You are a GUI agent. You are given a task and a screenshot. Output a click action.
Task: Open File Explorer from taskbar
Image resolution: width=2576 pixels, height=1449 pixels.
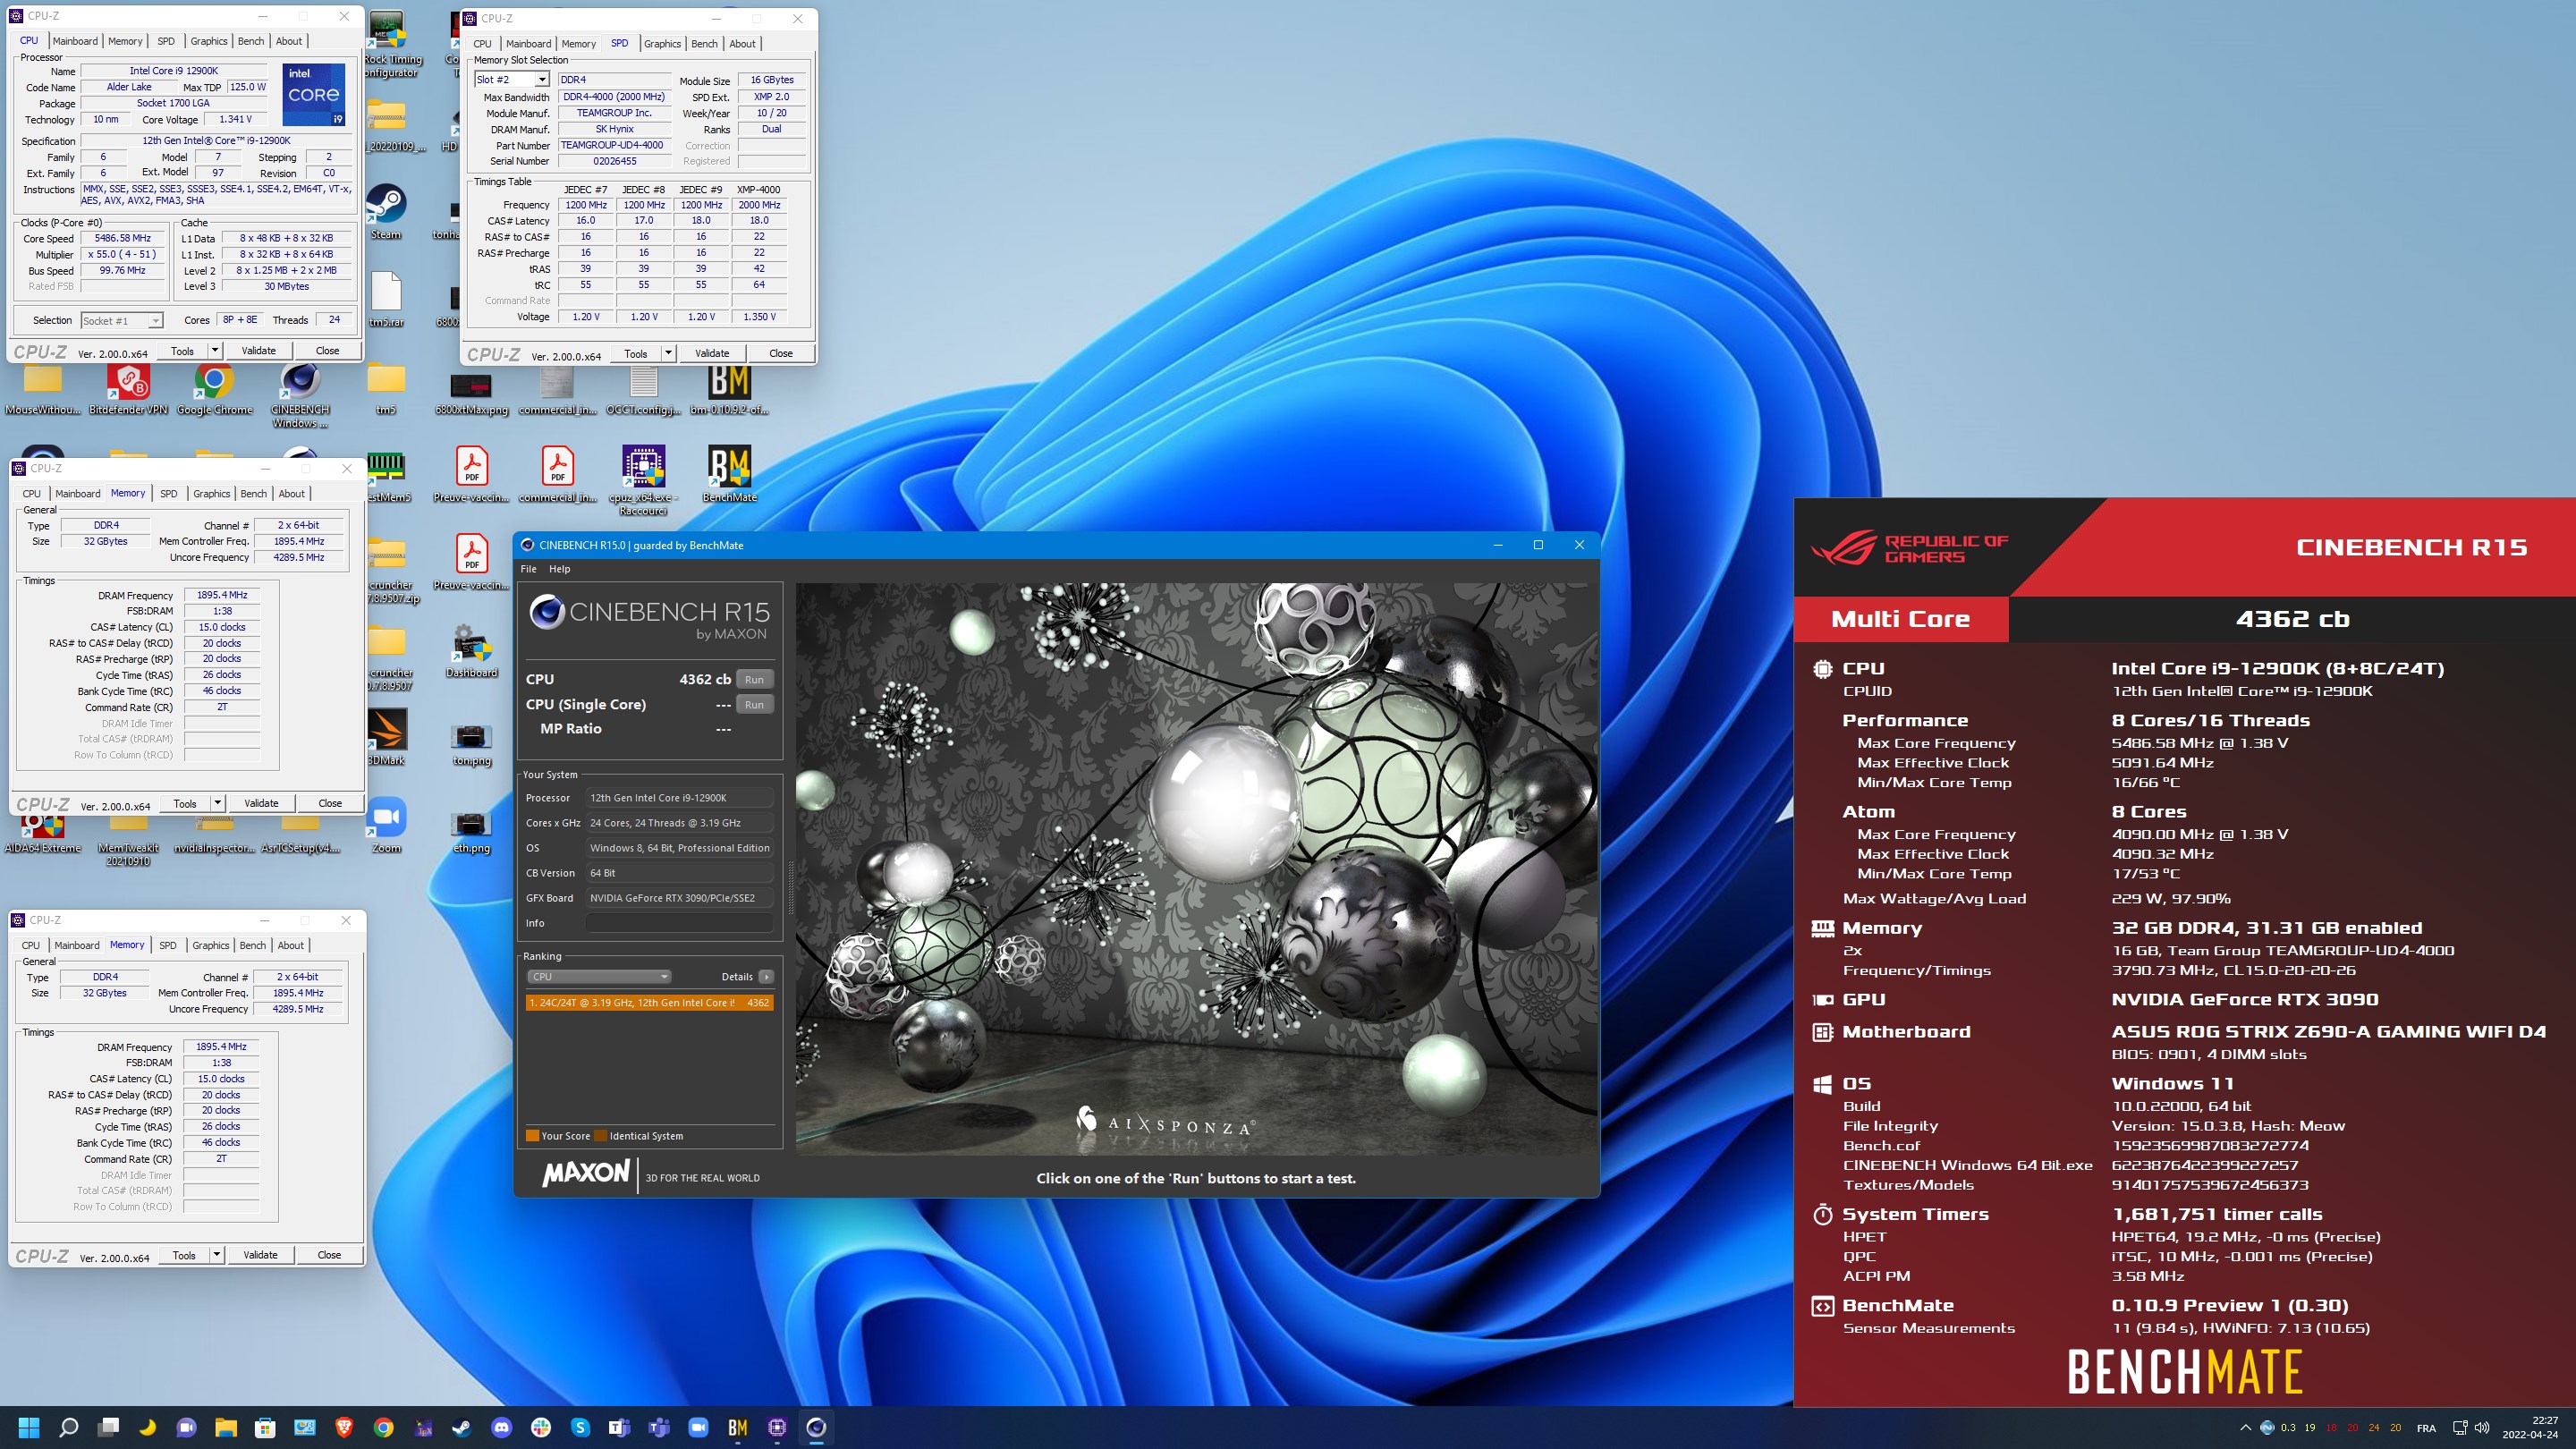(226, 1427)
